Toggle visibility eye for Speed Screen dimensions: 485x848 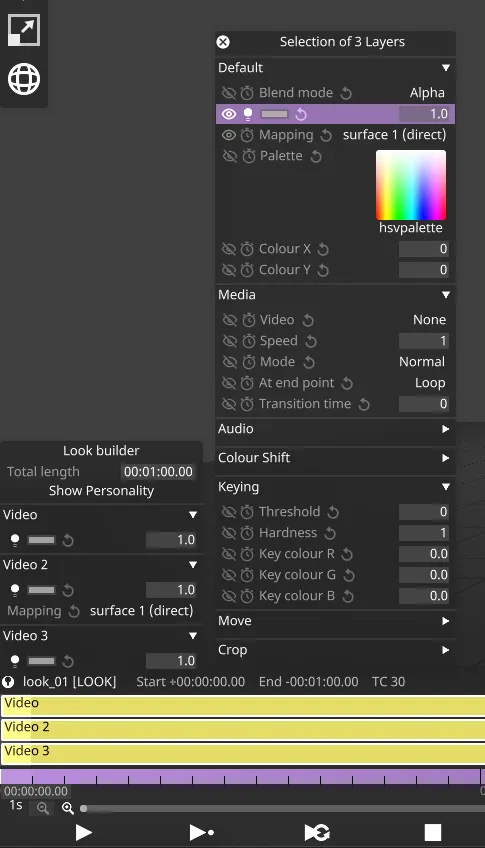coord(229,341)
